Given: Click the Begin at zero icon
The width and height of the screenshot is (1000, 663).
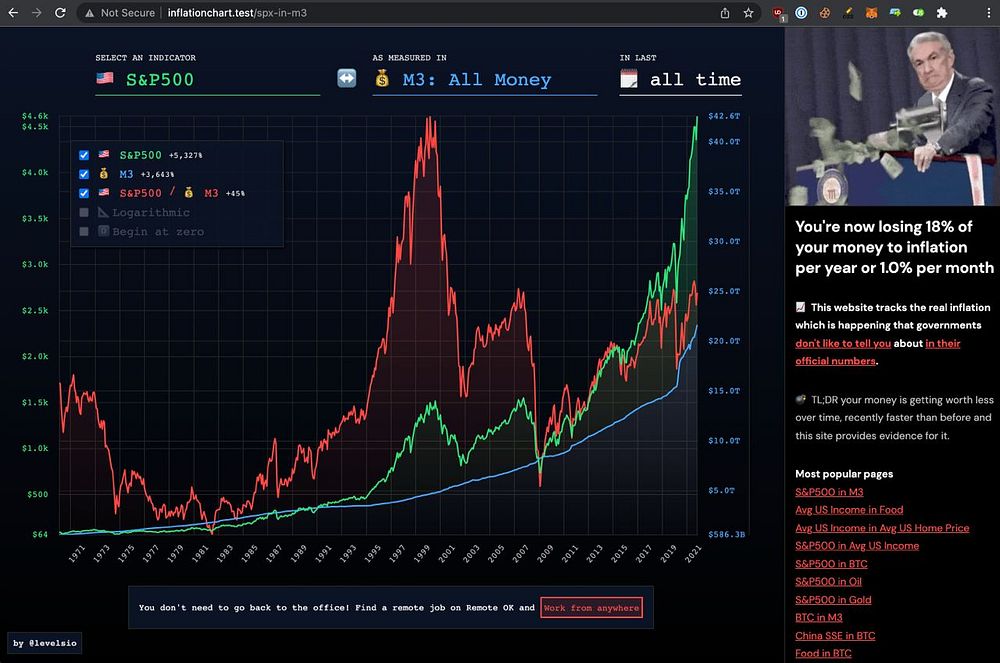Looking at the screenshot, I should point(103,231).
